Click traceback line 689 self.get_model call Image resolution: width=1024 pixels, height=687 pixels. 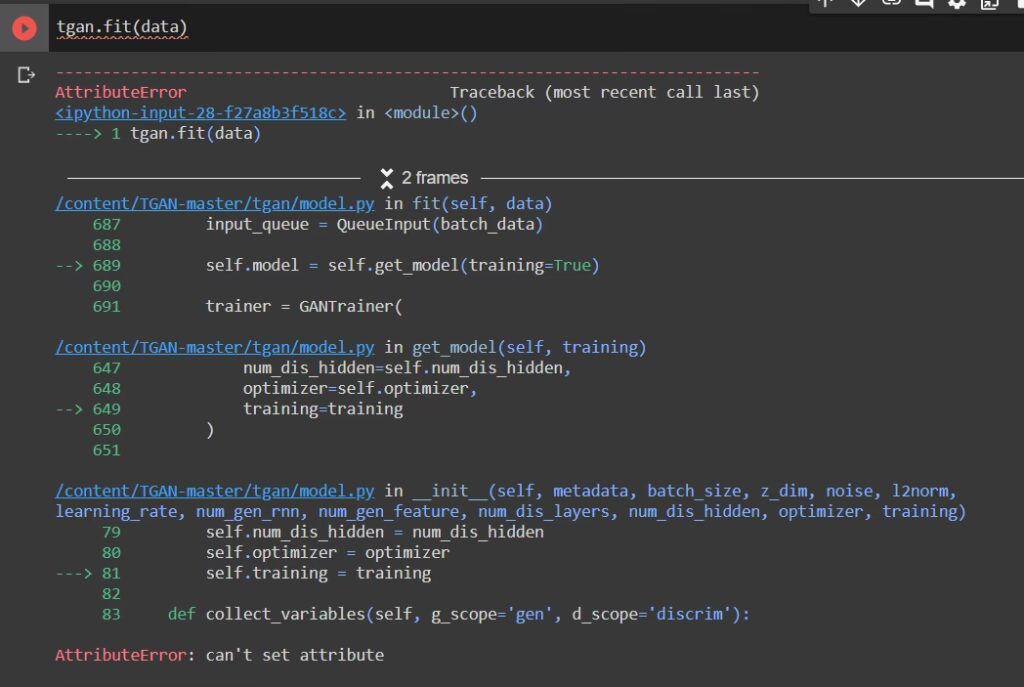point(402,265)
